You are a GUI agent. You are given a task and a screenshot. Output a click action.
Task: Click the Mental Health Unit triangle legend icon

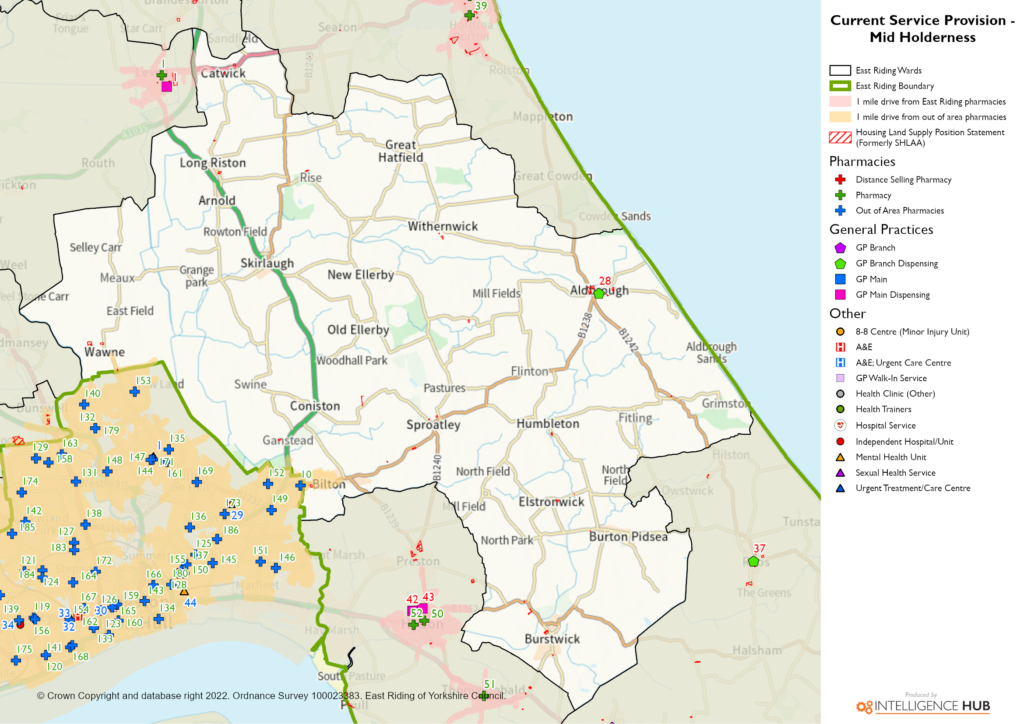click(x=840, y=457)
